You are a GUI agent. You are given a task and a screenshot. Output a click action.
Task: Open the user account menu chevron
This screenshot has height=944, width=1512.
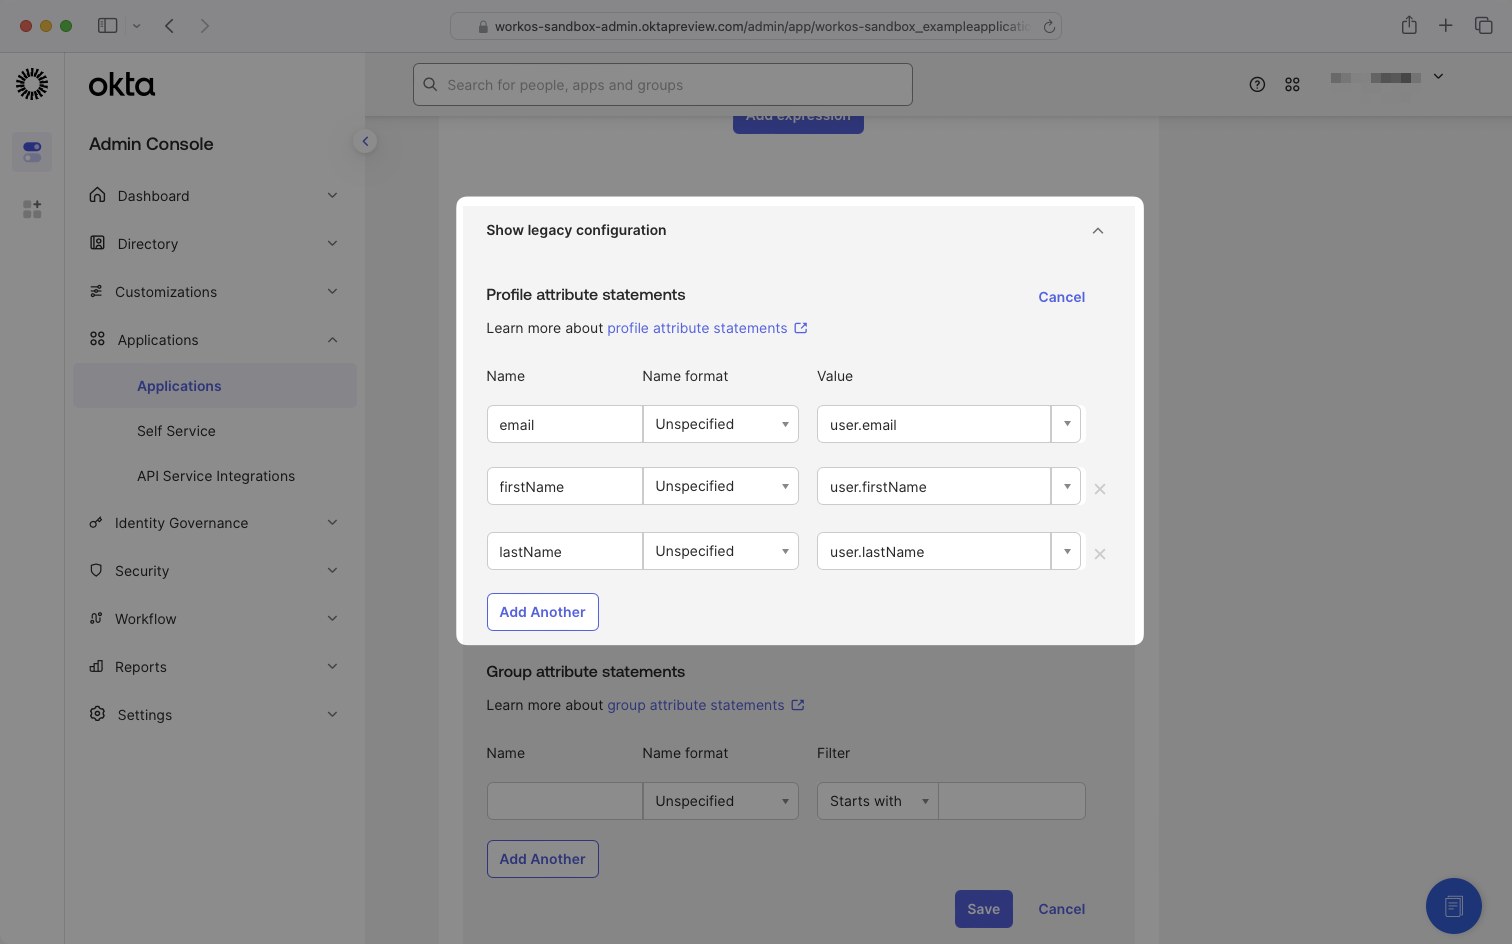pos(1438,77)
